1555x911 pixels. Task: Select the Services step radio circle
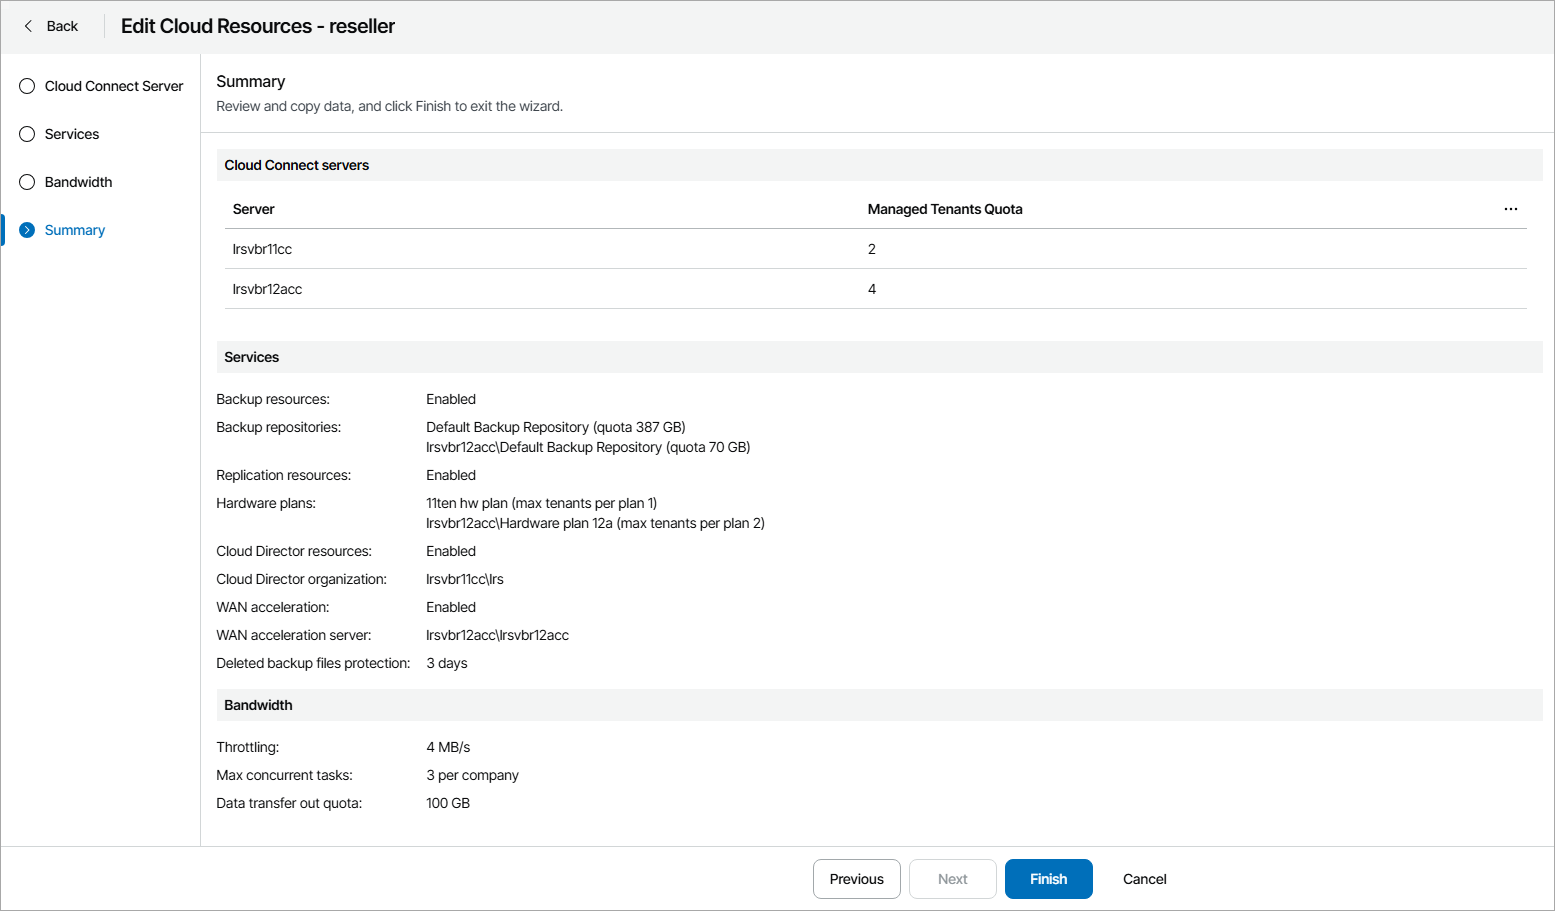tap(27, 134)
